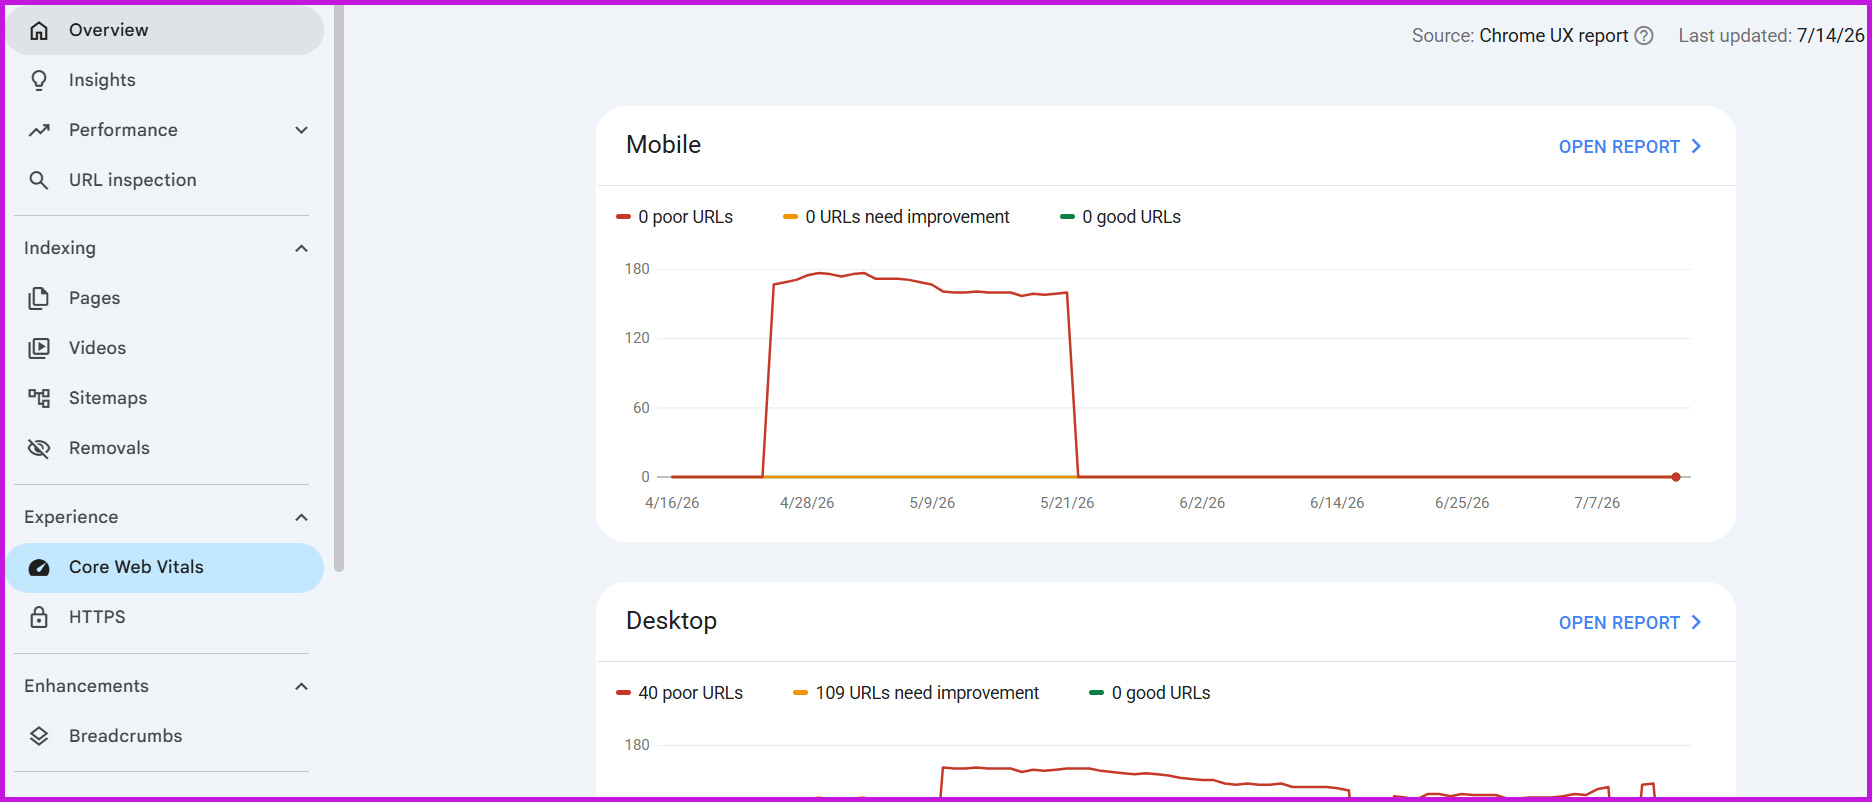Click the Chrome UX report help icon

[x=1644, y=36]
